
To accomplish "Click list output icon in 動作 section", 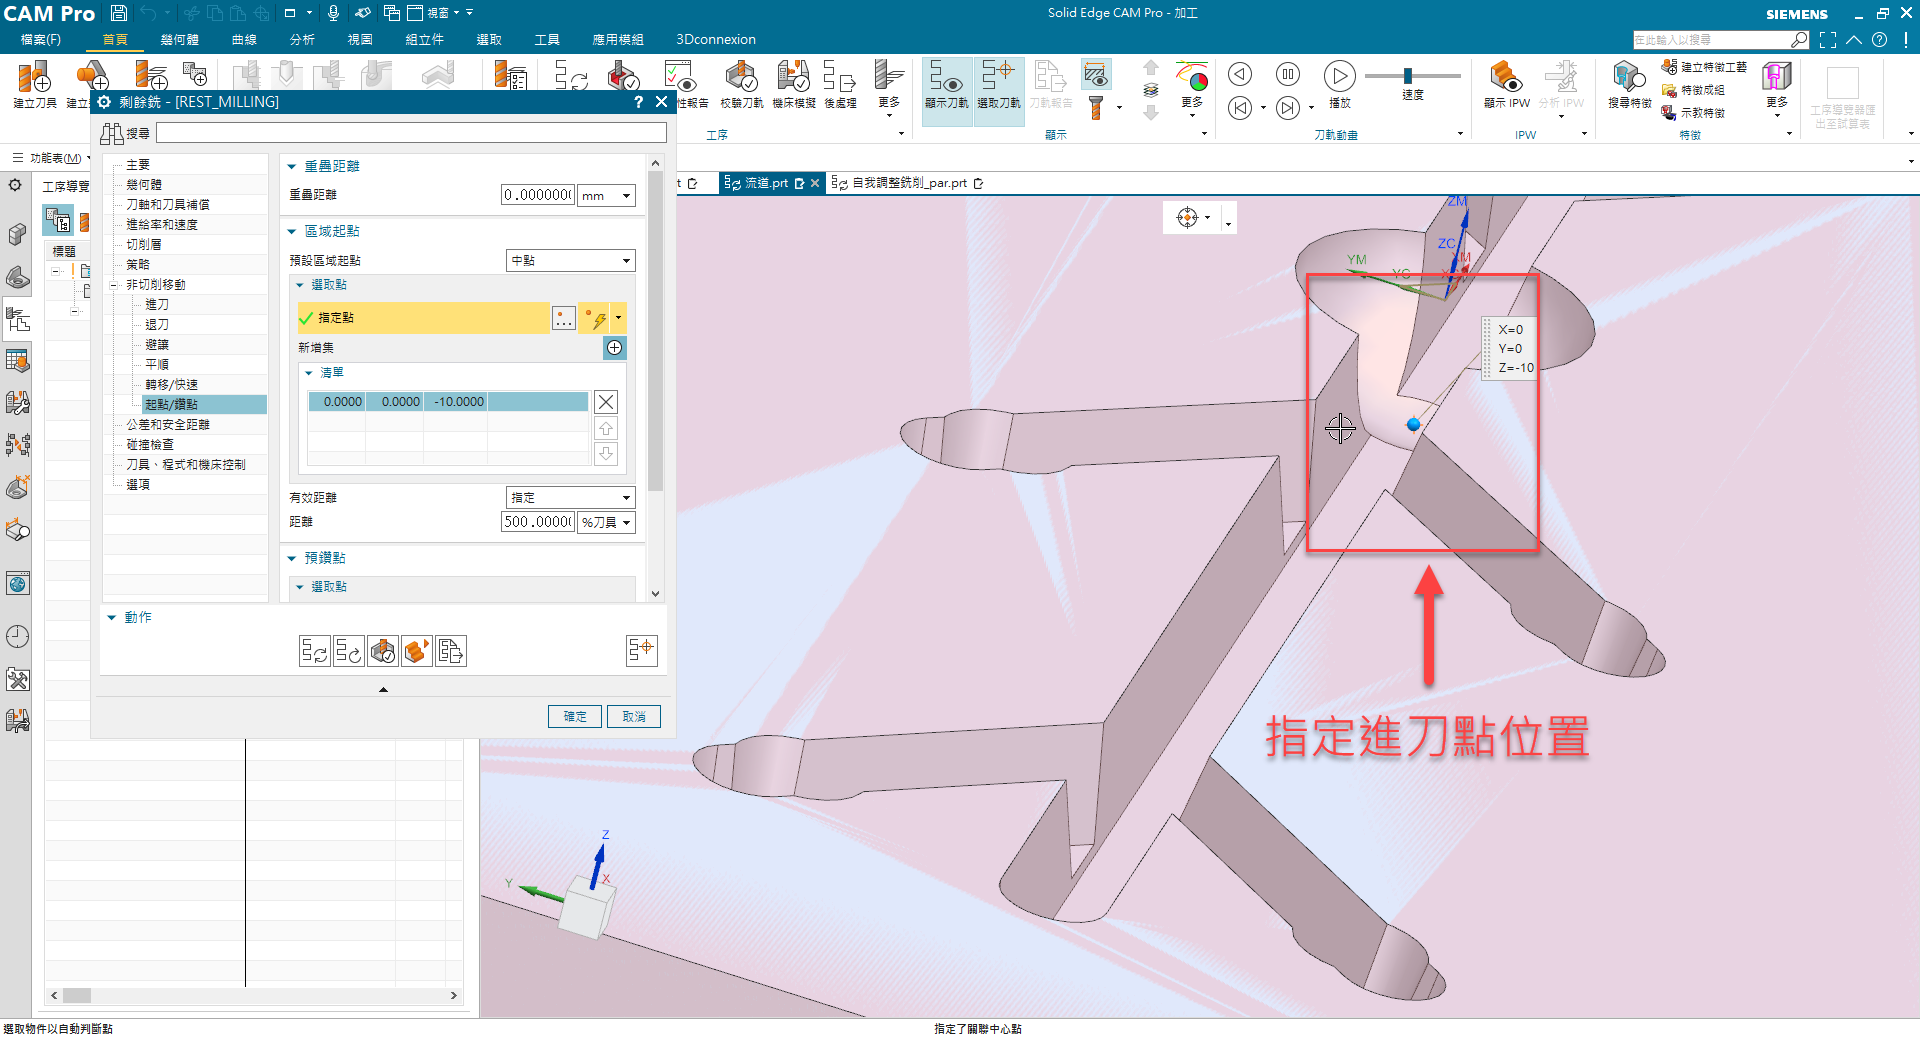I will (450, 652).
